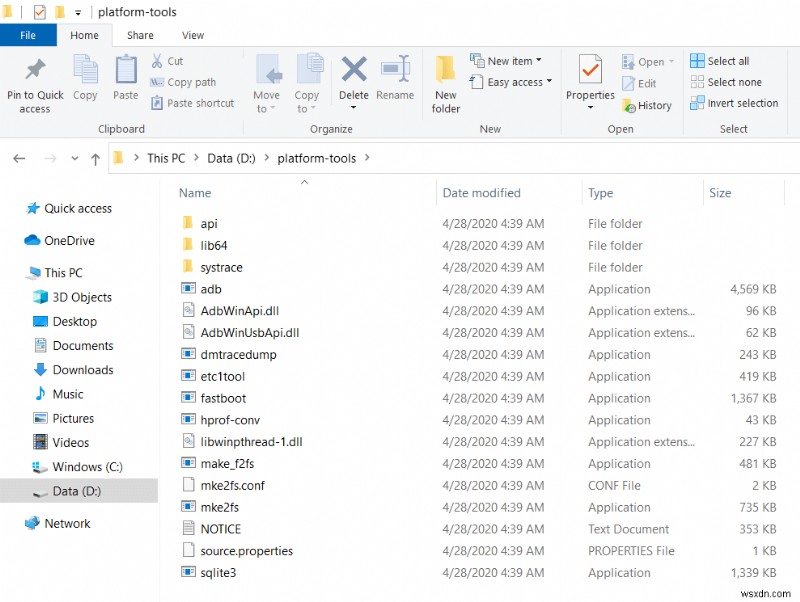
Task: Select This PC in navigation pane
Action: [x=55, y=272]
